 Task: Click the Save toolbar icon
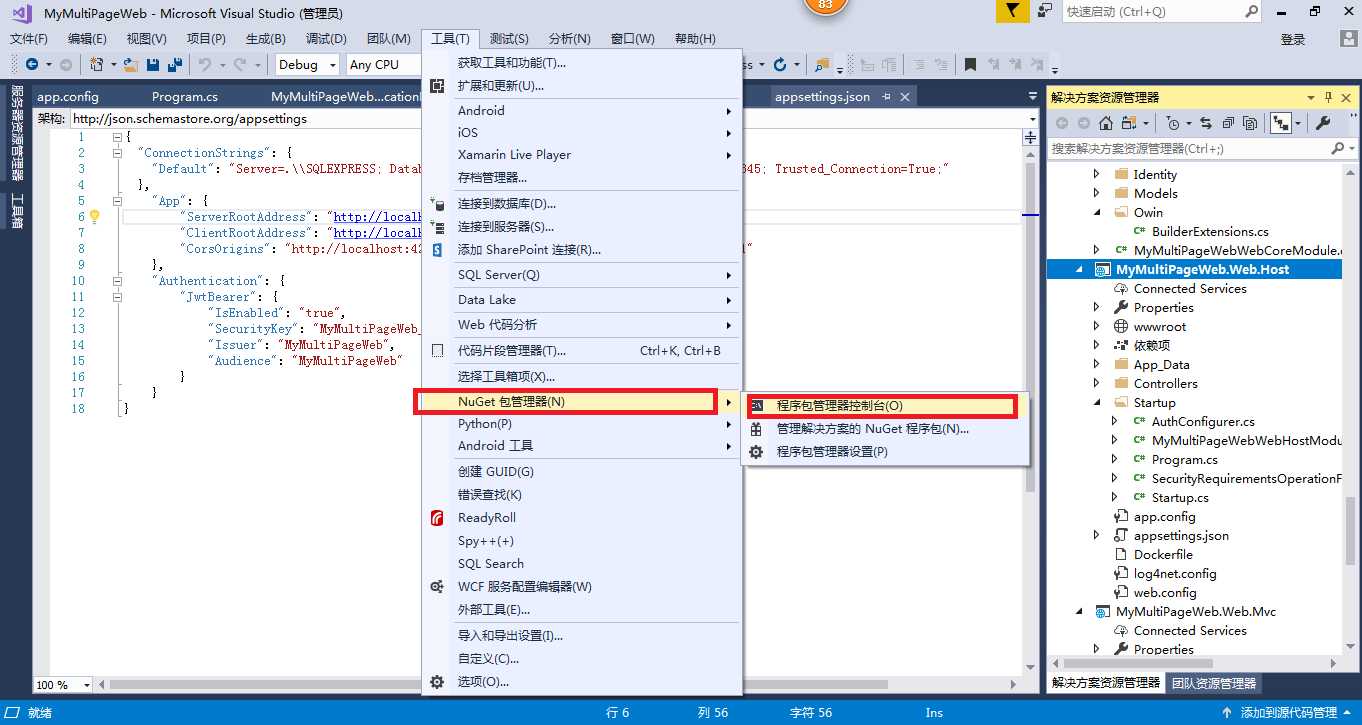pos(153,64)
